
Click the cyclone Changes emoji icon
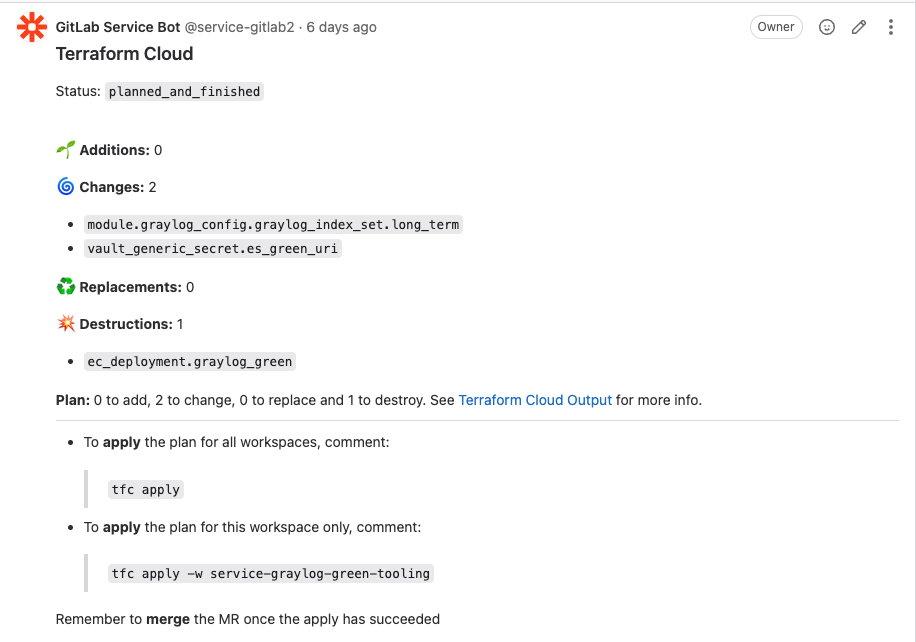click(65, 186)
